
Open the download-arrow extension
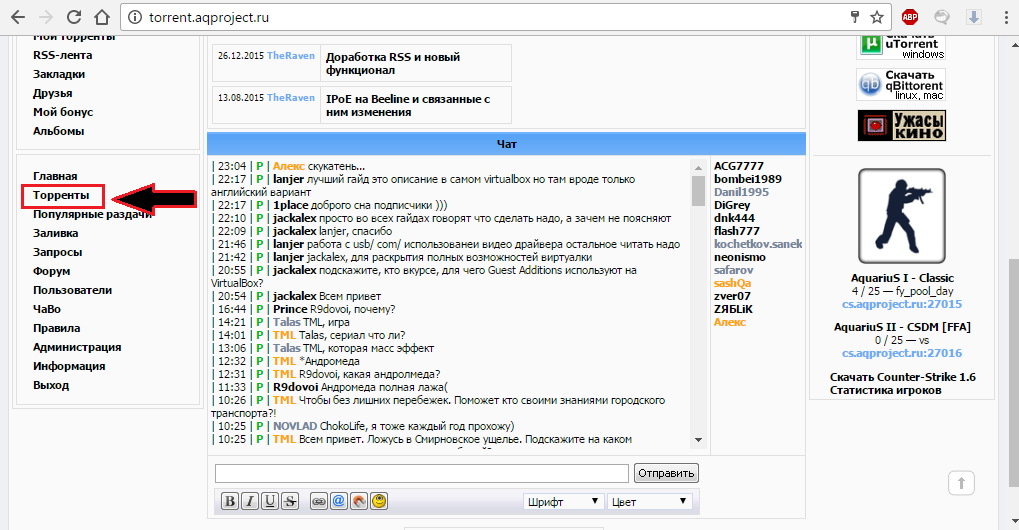click(974, 18)
